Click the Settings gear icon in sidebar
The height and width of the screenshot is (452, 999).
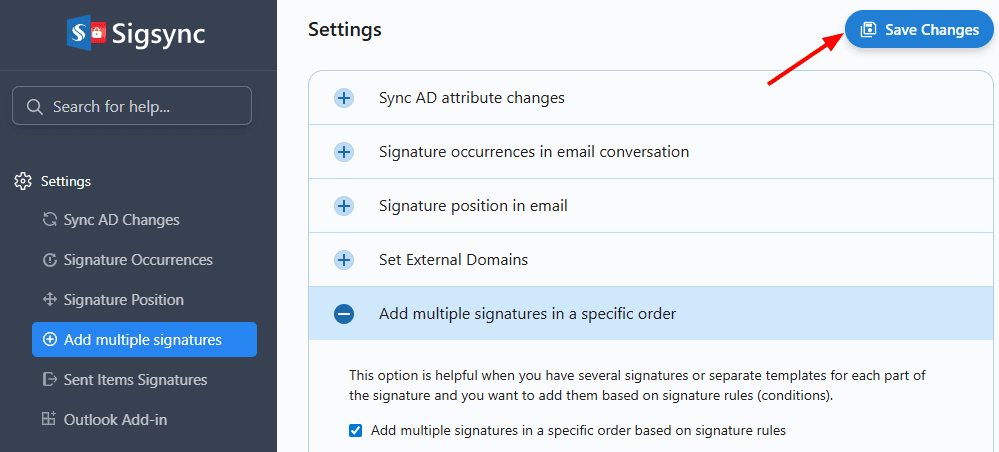23,181
